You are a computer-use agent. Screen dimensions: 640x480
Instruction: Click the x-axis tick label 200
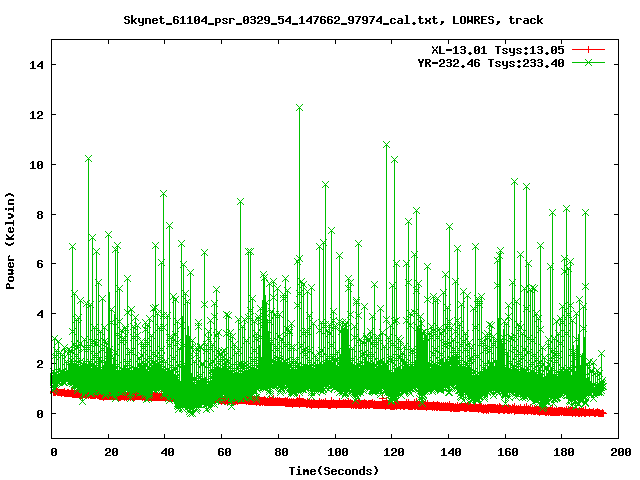[621, 452]
